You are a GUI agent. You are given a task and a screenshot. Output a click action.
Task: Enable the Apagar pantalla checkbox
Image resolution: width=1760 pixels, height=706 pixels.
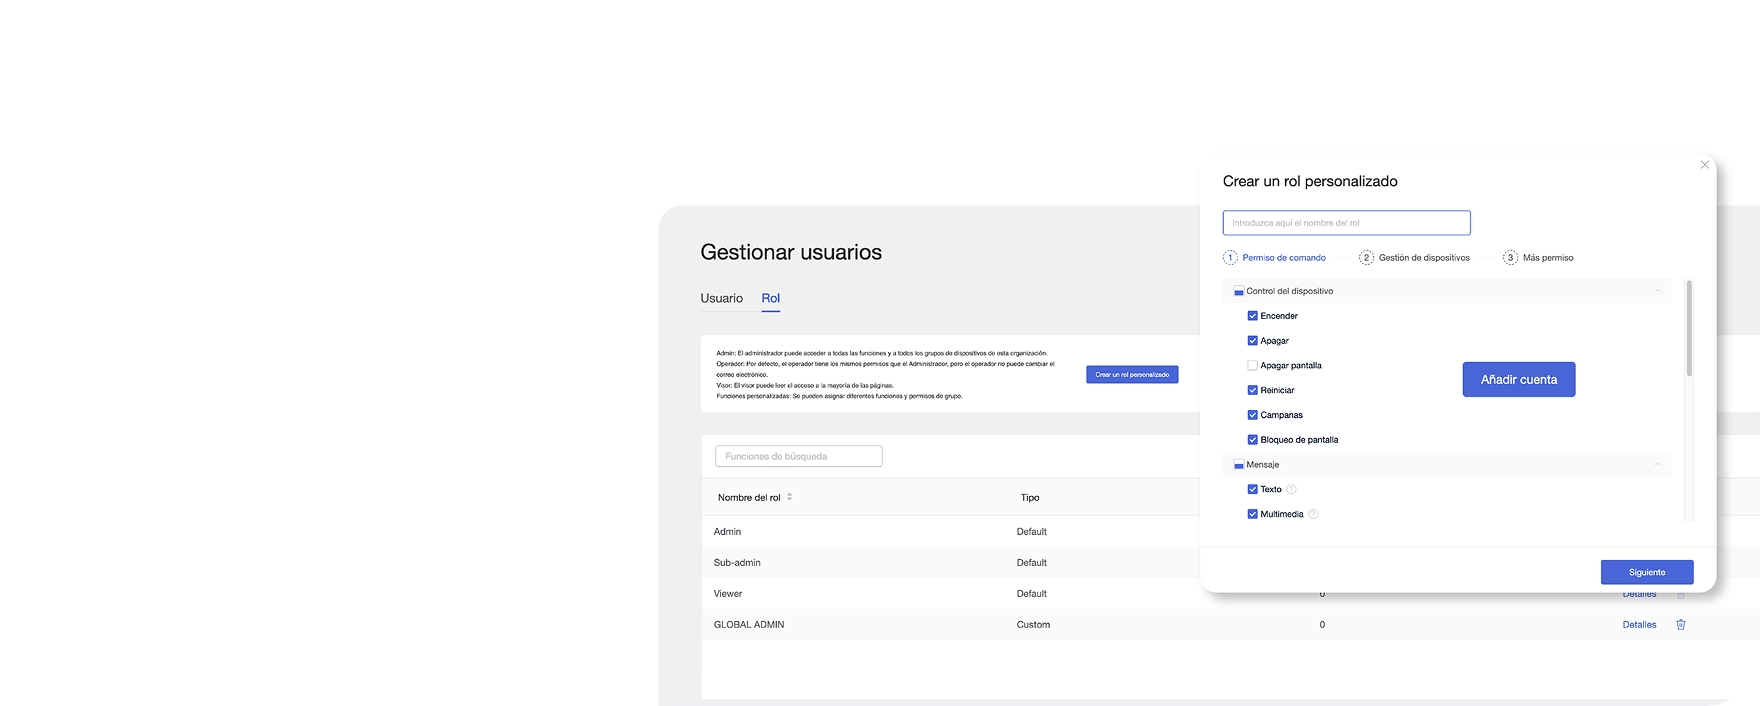tap(1252, 366)
